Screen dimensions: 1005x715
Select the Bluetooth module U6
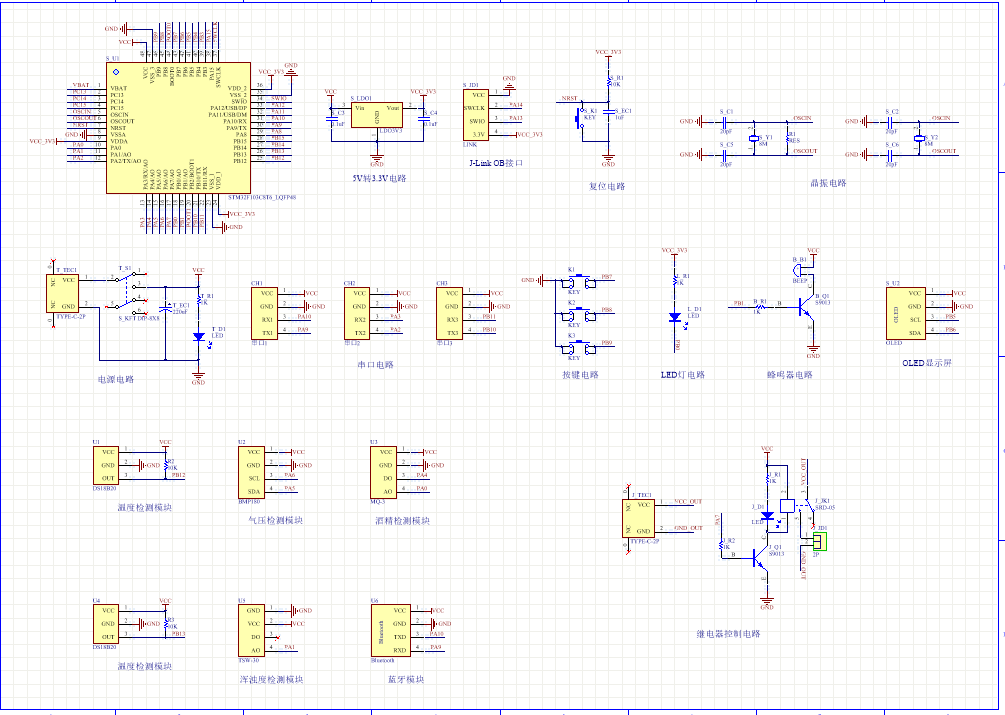point(388,629)
